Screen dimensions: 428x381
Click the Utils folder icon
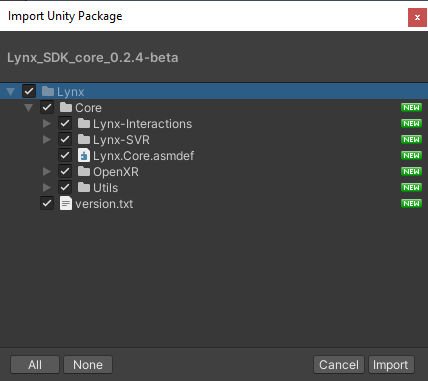[x=84, y=187]
